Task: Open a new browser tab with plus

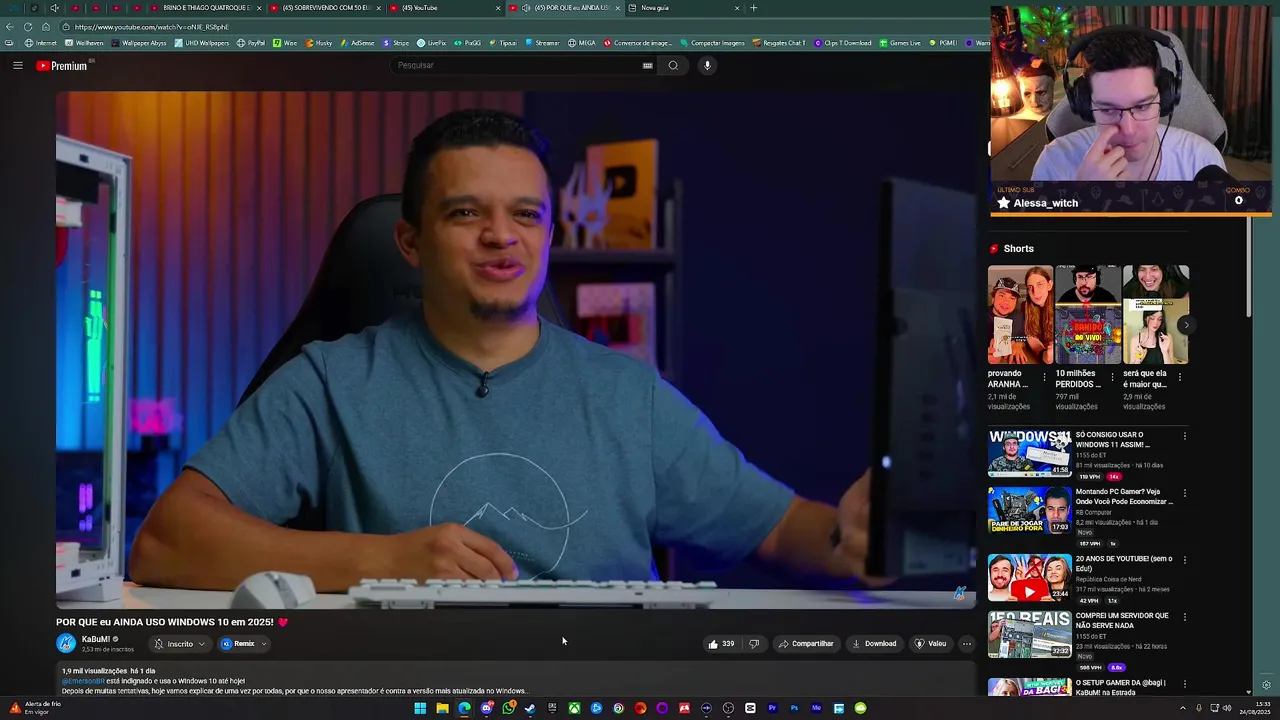Action: pyautogui.click(x=754, y=8)
